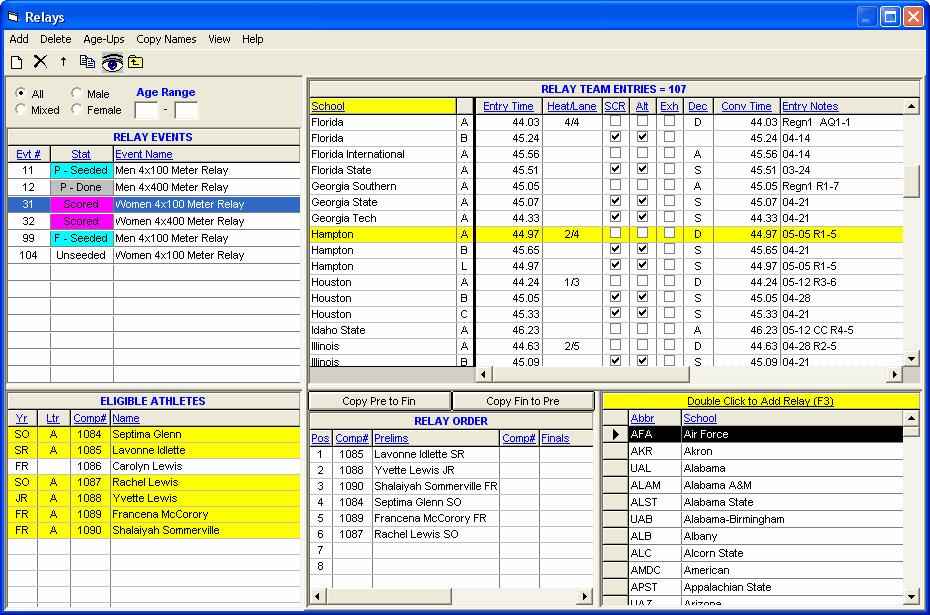Click Copy Fin to Pre button
This screenshot has width=930, height=615.
[x=523, y=401]
